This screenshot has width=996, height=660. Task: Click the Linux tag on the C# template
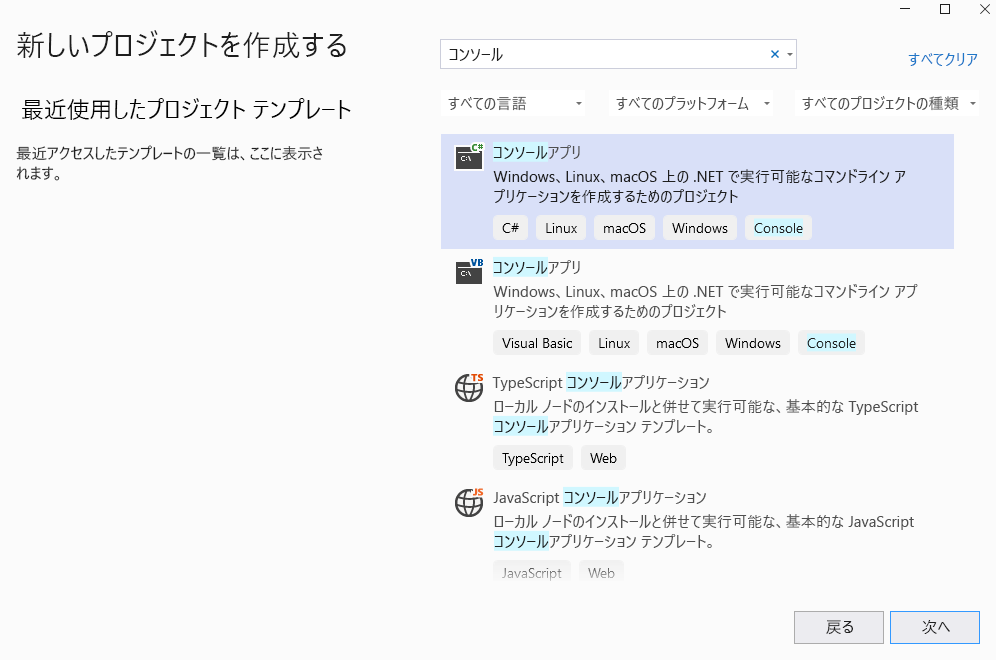(561, 228)
